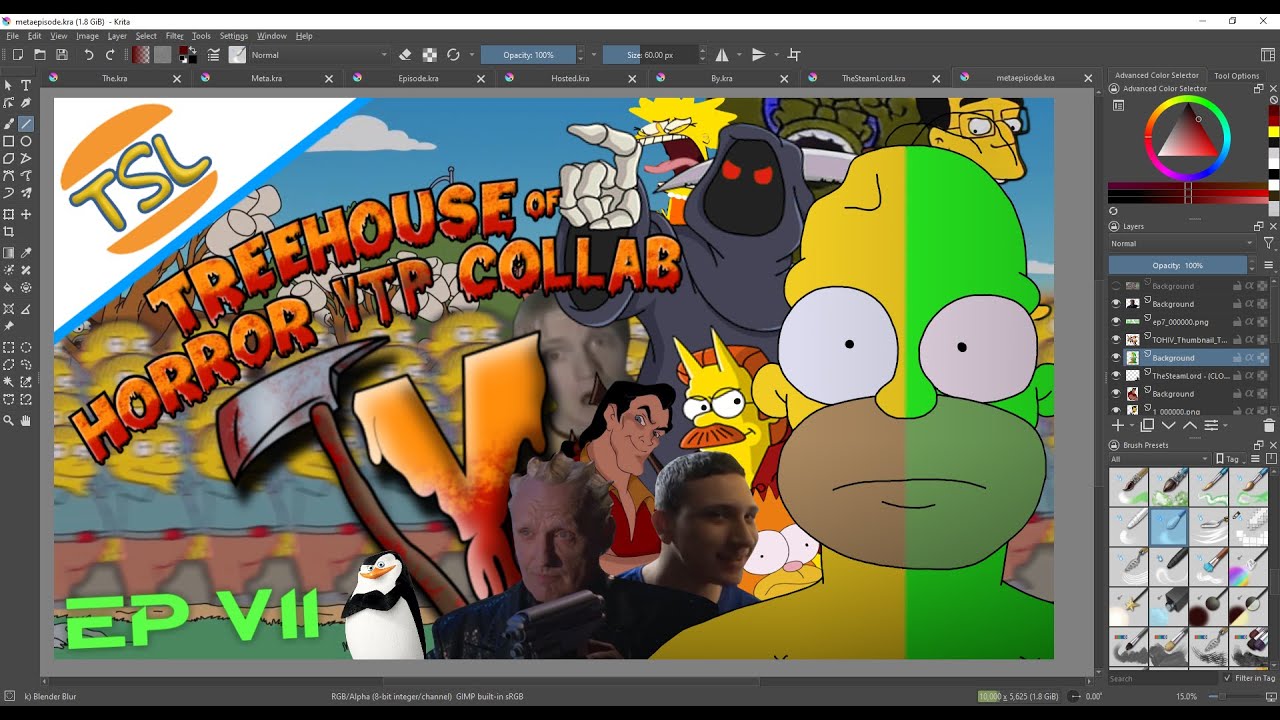This screenshot has width=1280, height=720.
Task: Select the Line tool
Action: 26,124
